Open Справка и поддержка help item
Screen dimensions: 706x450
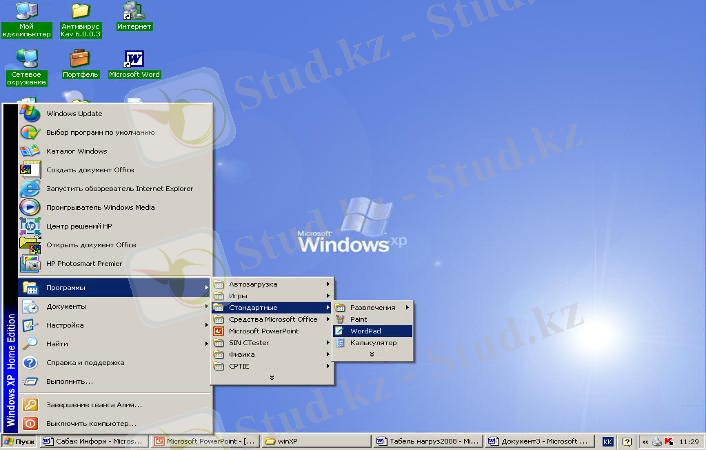tap(85, 362)
